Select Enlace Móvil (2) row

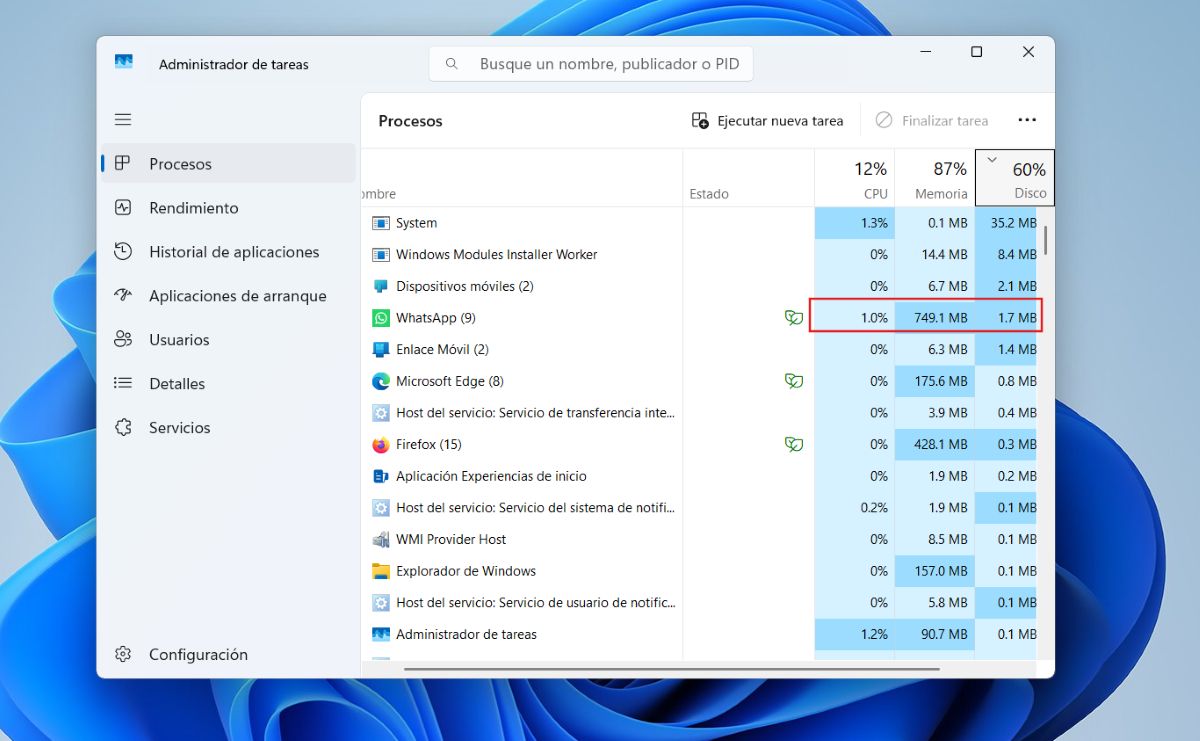pos(700,349)
